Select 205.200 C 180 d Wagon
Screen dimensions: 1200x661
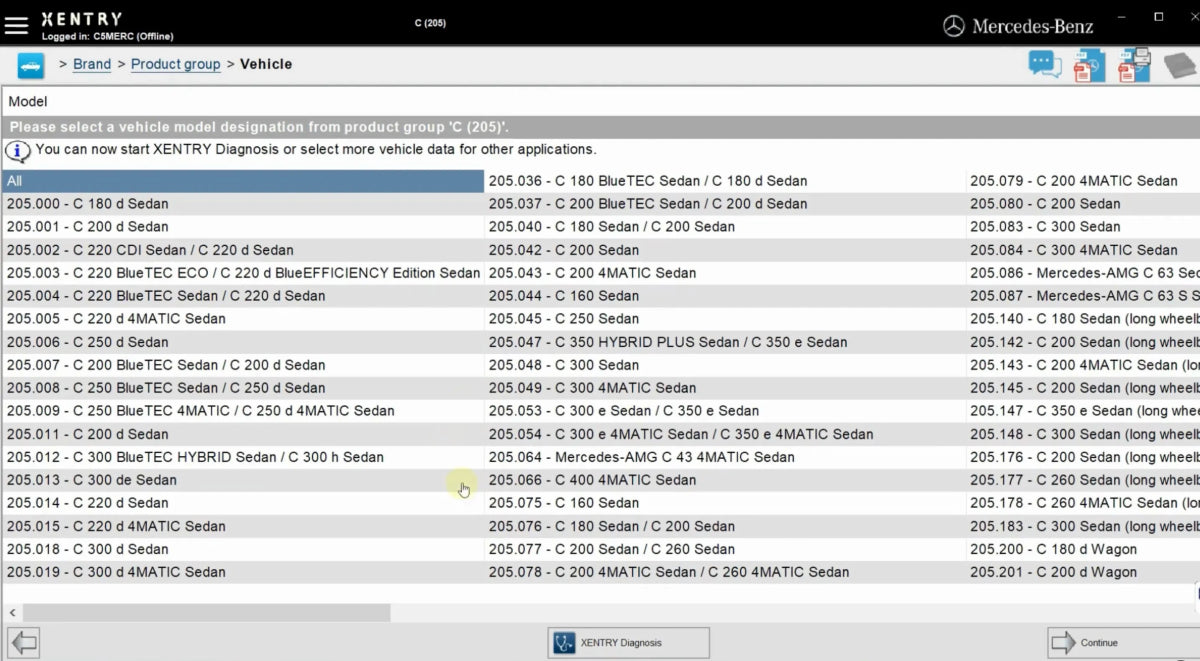tap(1054, 549)
